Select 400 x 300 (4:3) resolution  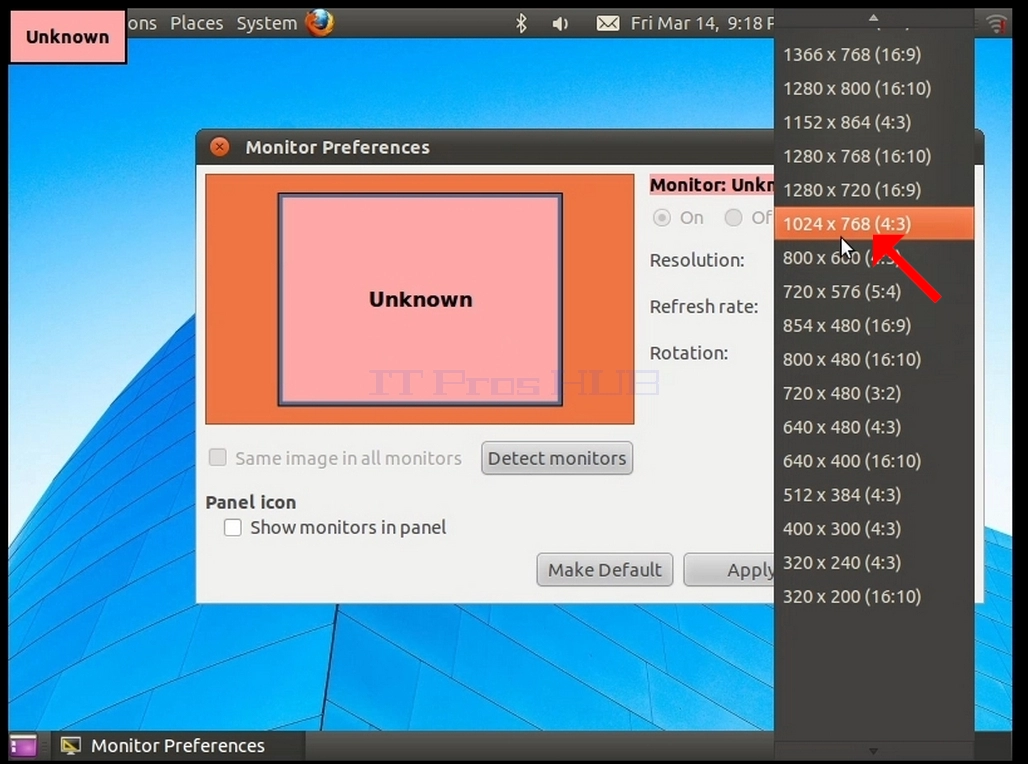point(874,529)
